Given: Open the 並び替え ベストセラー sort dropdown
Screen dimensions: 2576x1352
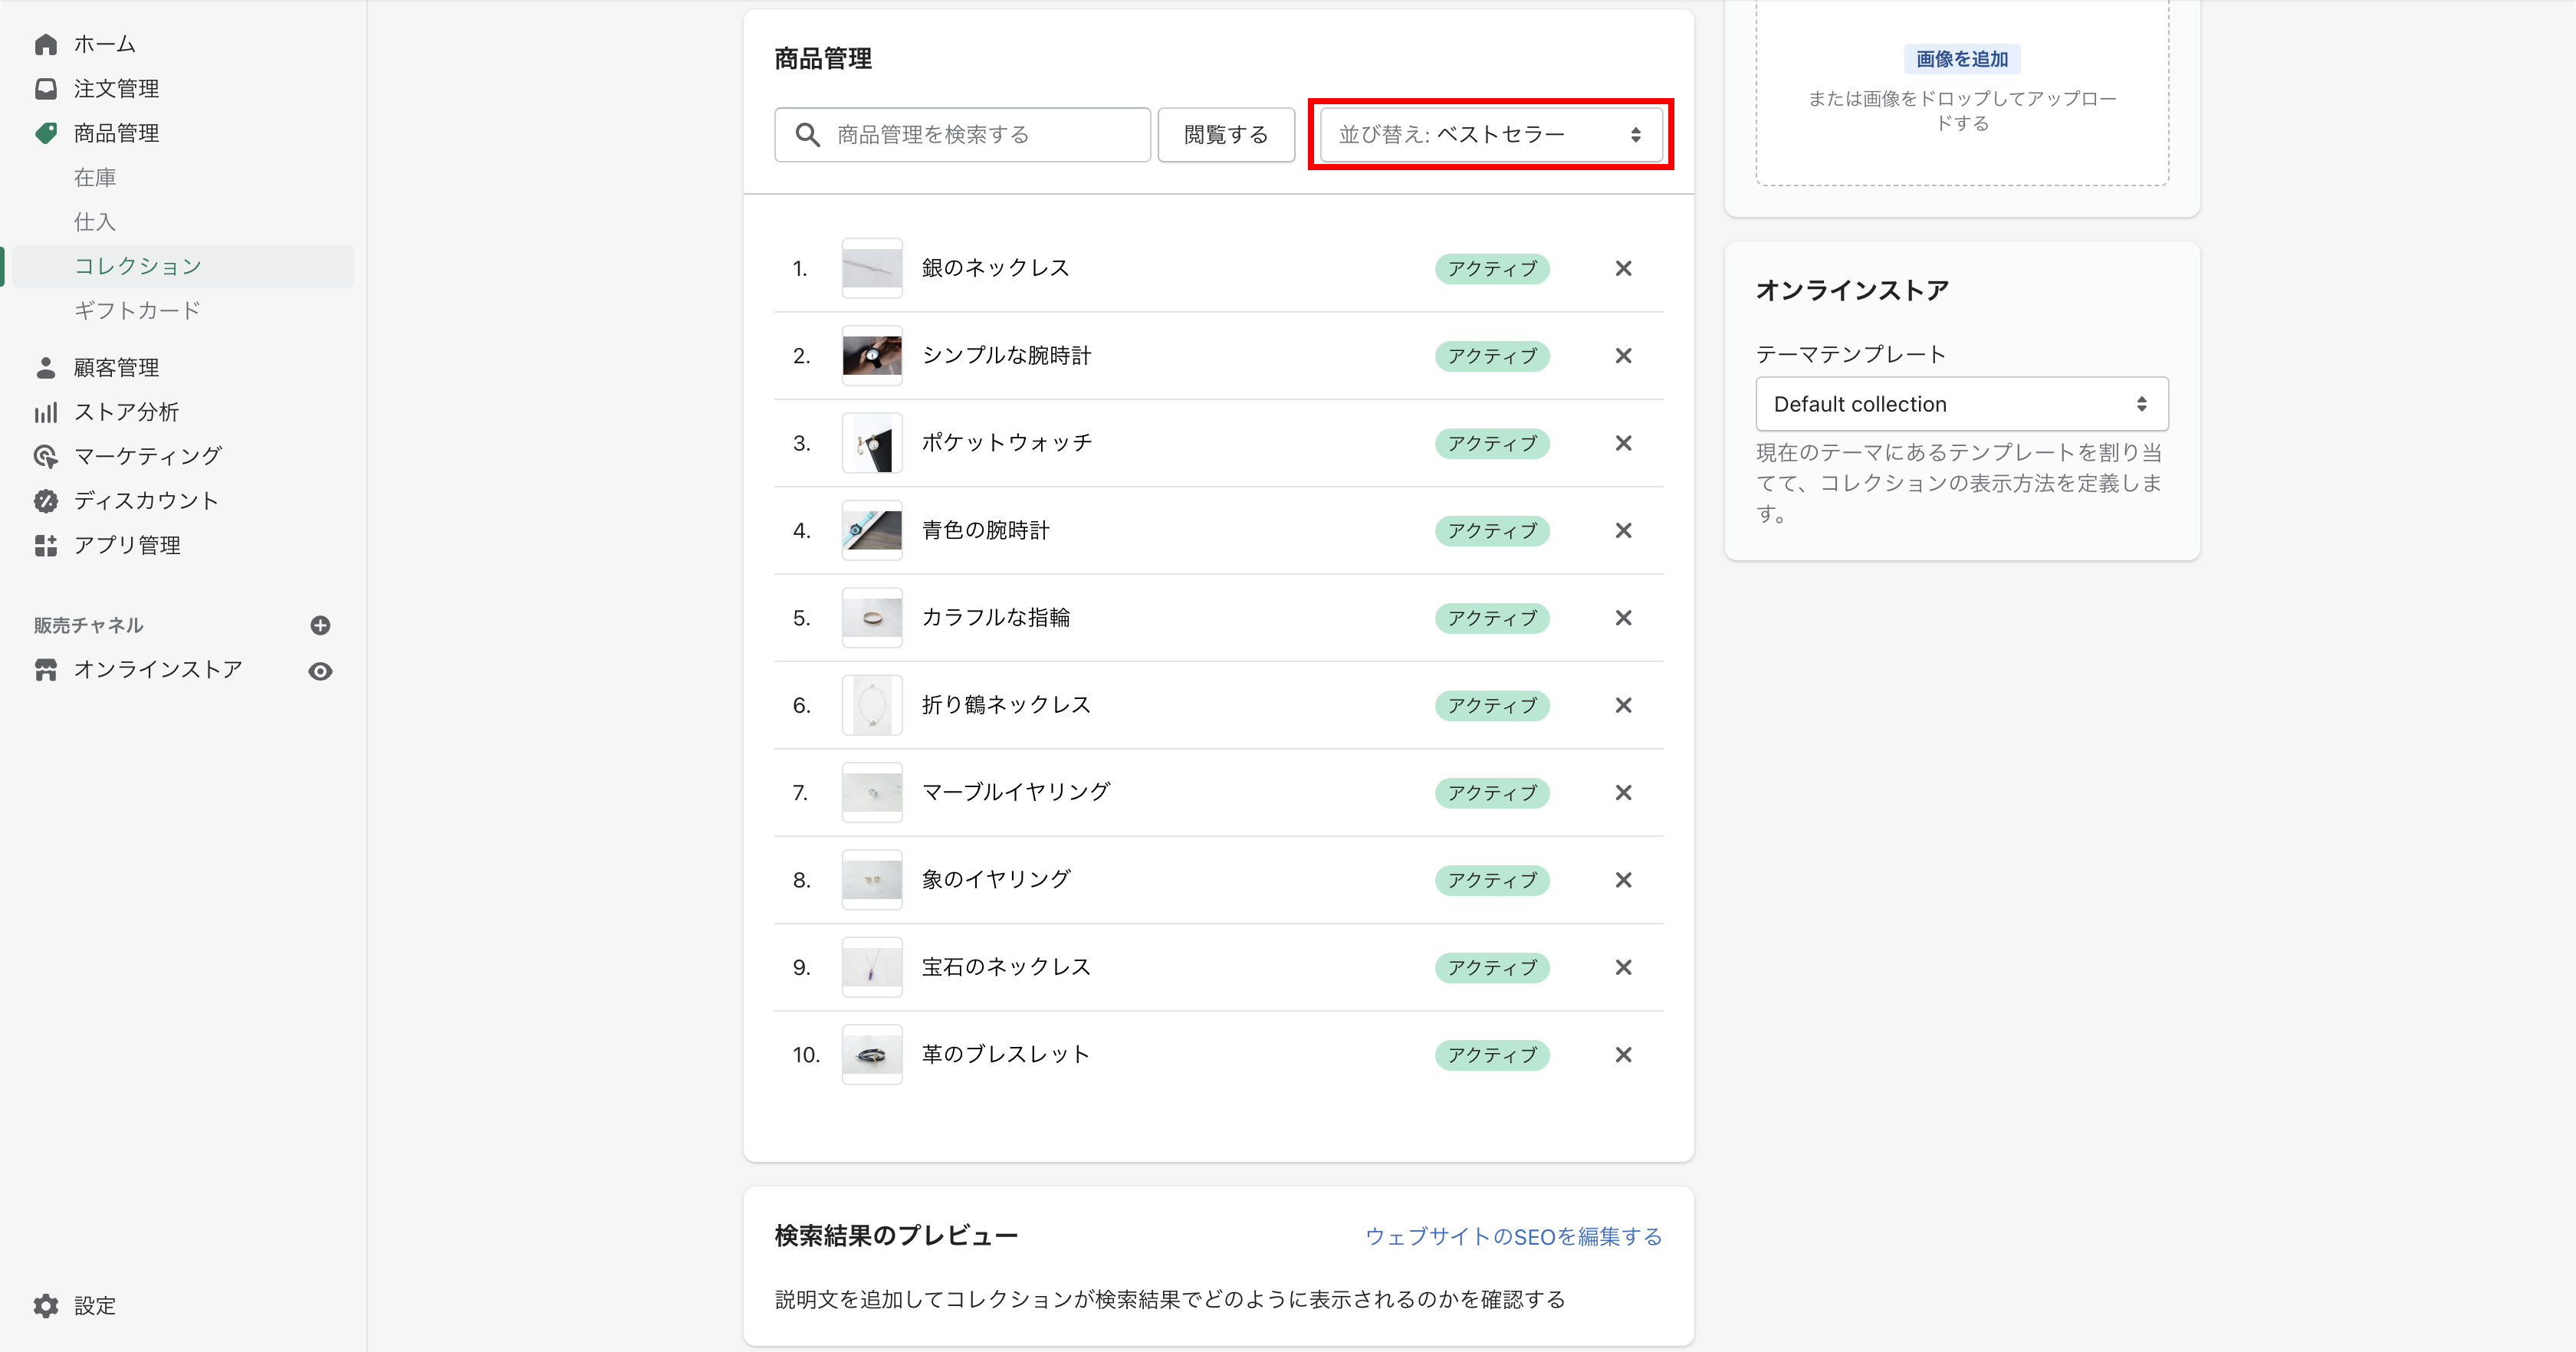Looking at the screenshot, I should pos(1490,135).
